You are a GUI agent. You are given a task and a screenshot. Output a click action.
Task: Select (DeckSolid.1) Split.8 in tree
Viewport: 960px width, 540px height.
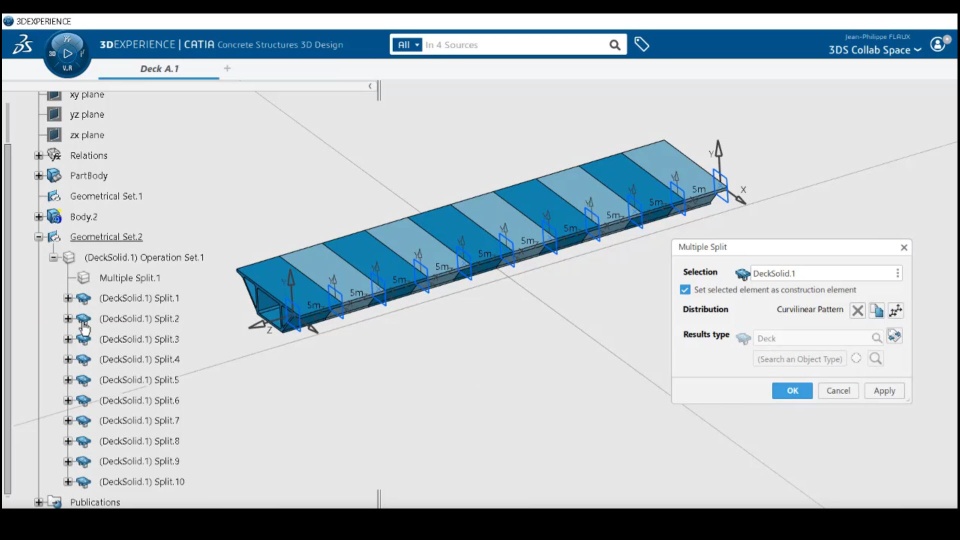(x=139, y=441)
